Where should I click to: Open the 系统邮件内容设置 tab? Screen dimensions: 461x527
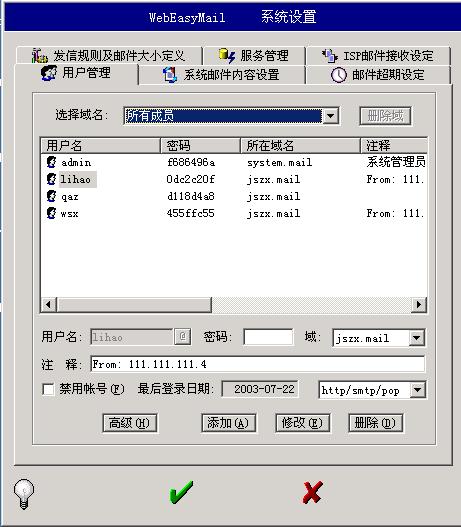222,75
